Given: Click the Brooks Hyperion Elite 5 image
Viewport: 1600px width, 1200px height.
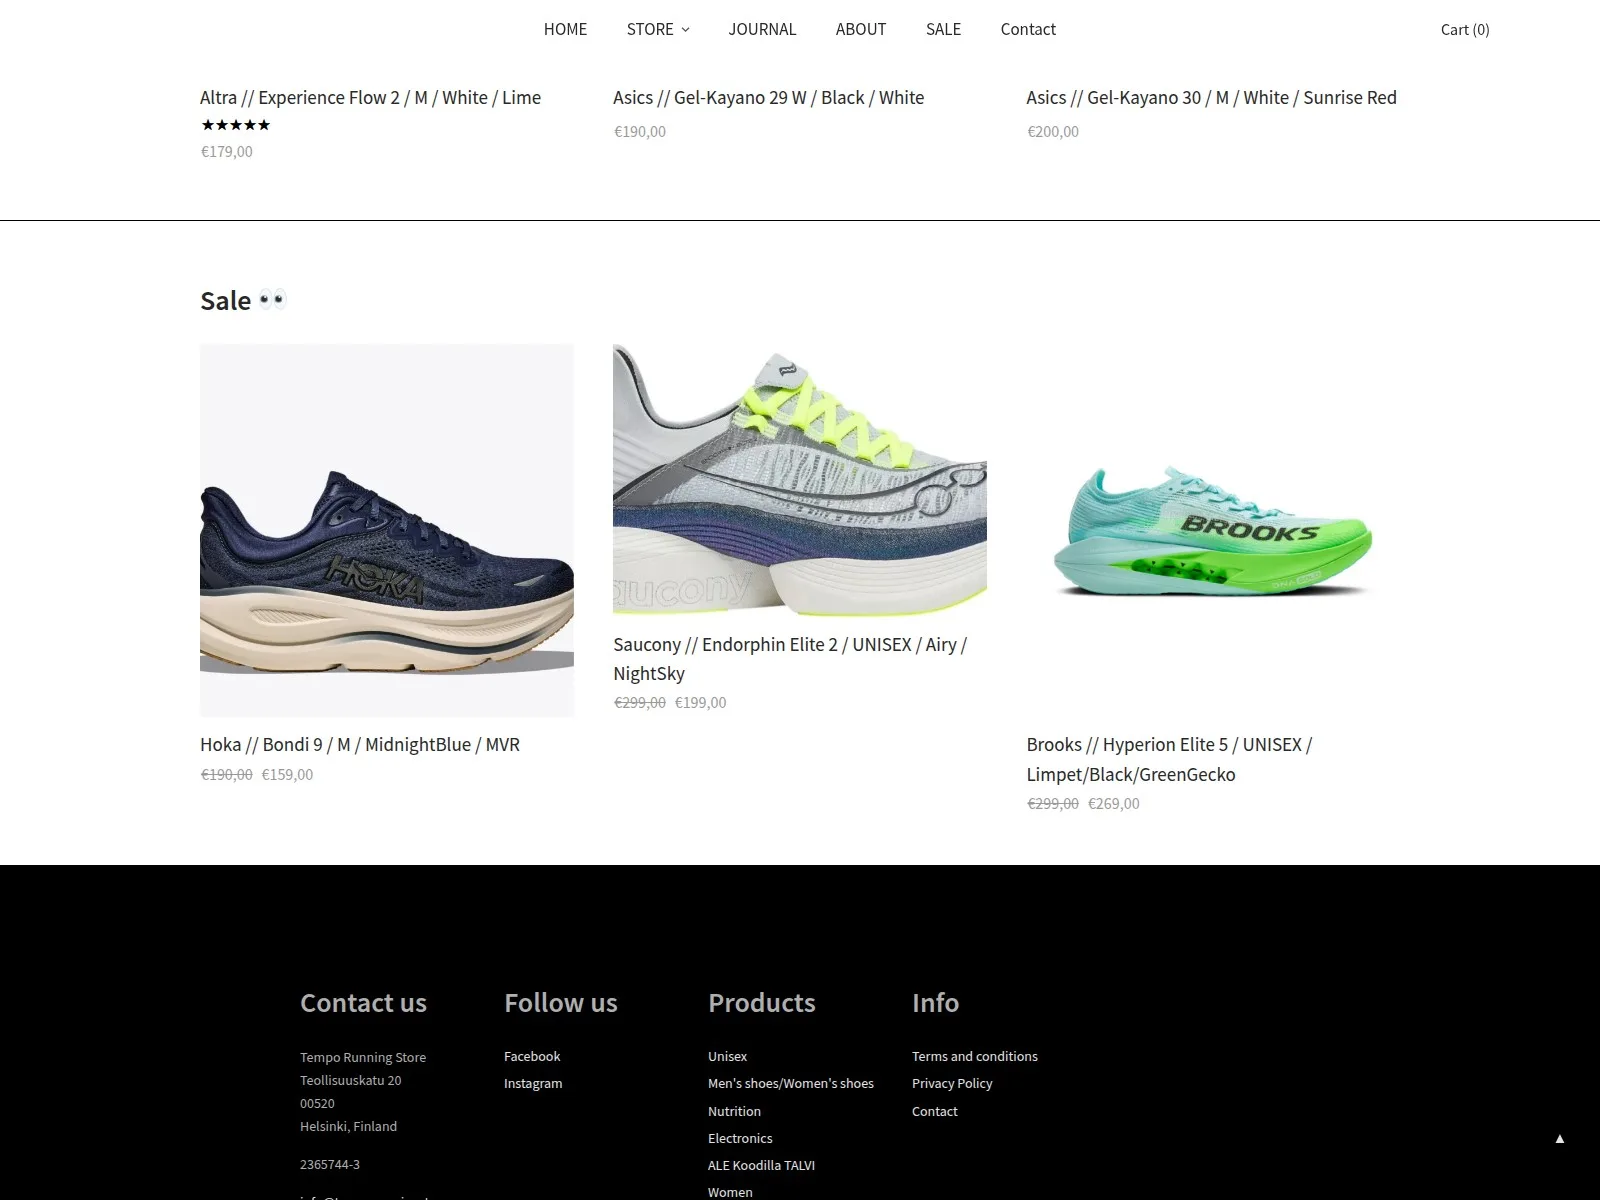Looking at the screenshot, I should click(x=1213, y=530).
